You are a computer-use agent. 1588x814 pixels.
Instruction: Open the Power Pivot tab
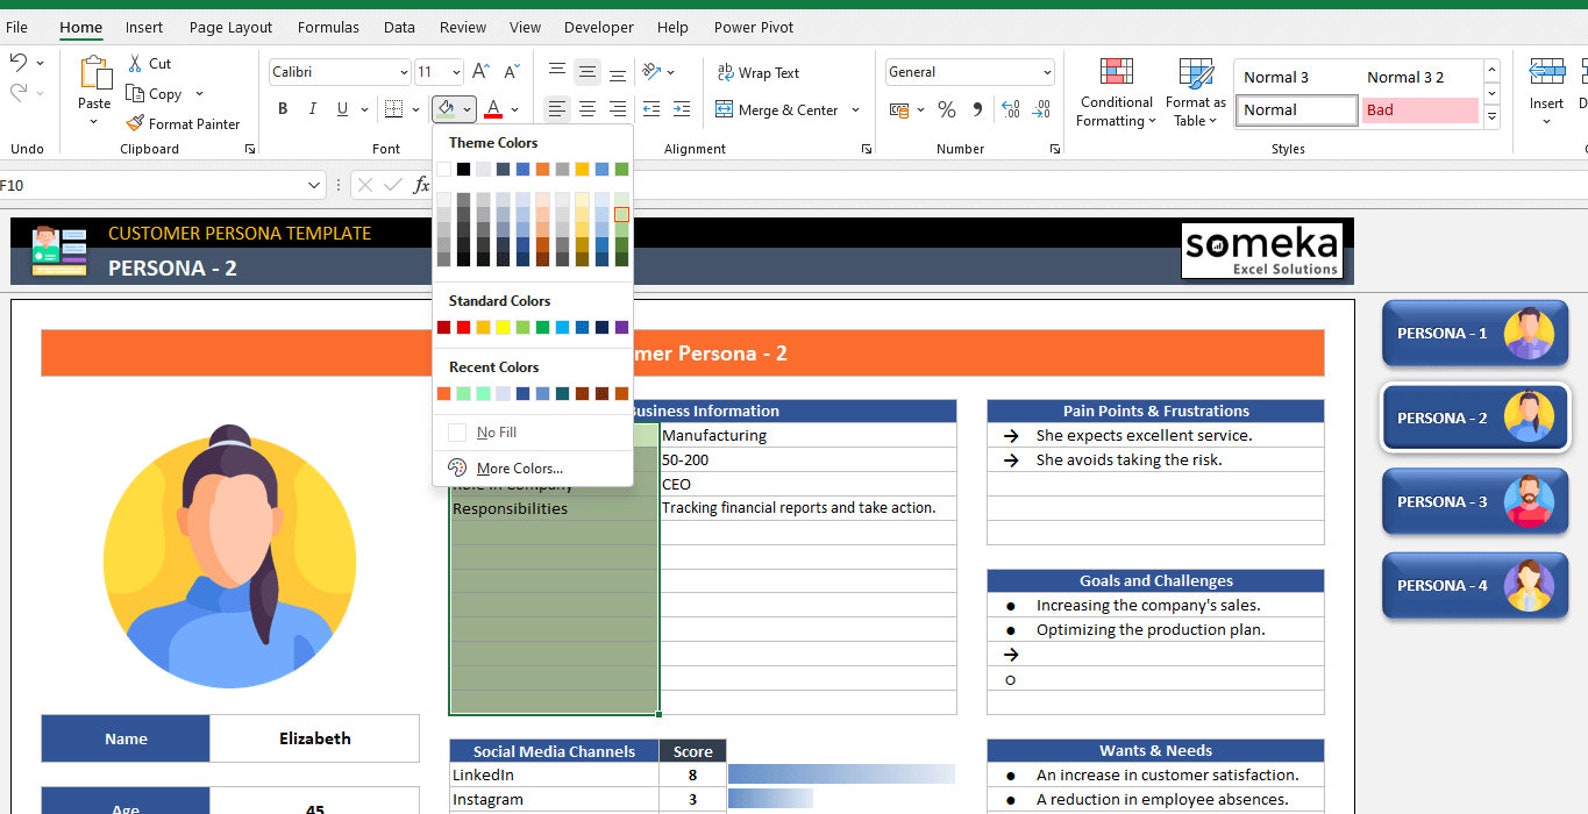point(754,27)
